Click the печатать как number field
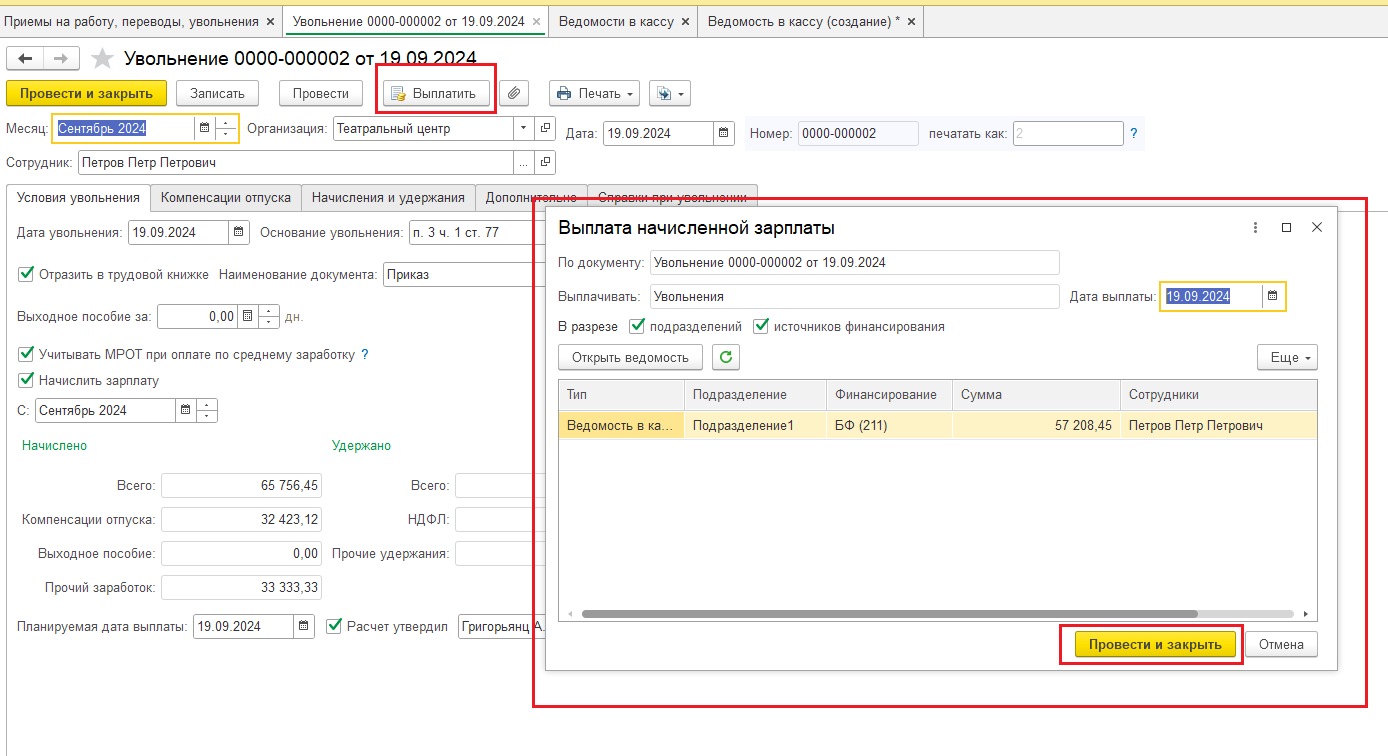Image resolution: width=1388 pixels, height=756 pixels. [x=1068, y=133]
